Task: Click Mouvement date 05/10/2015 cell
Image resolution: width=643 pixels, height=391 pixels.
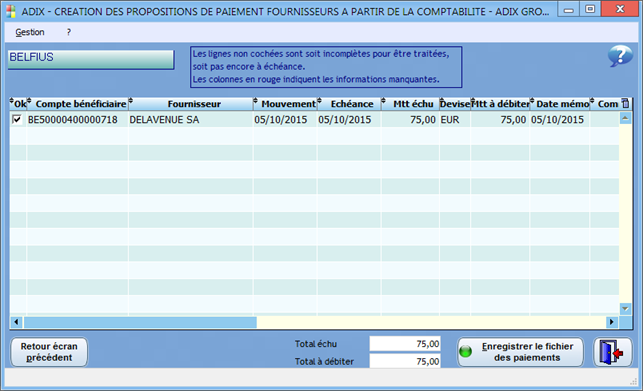Action: [285, 119]
